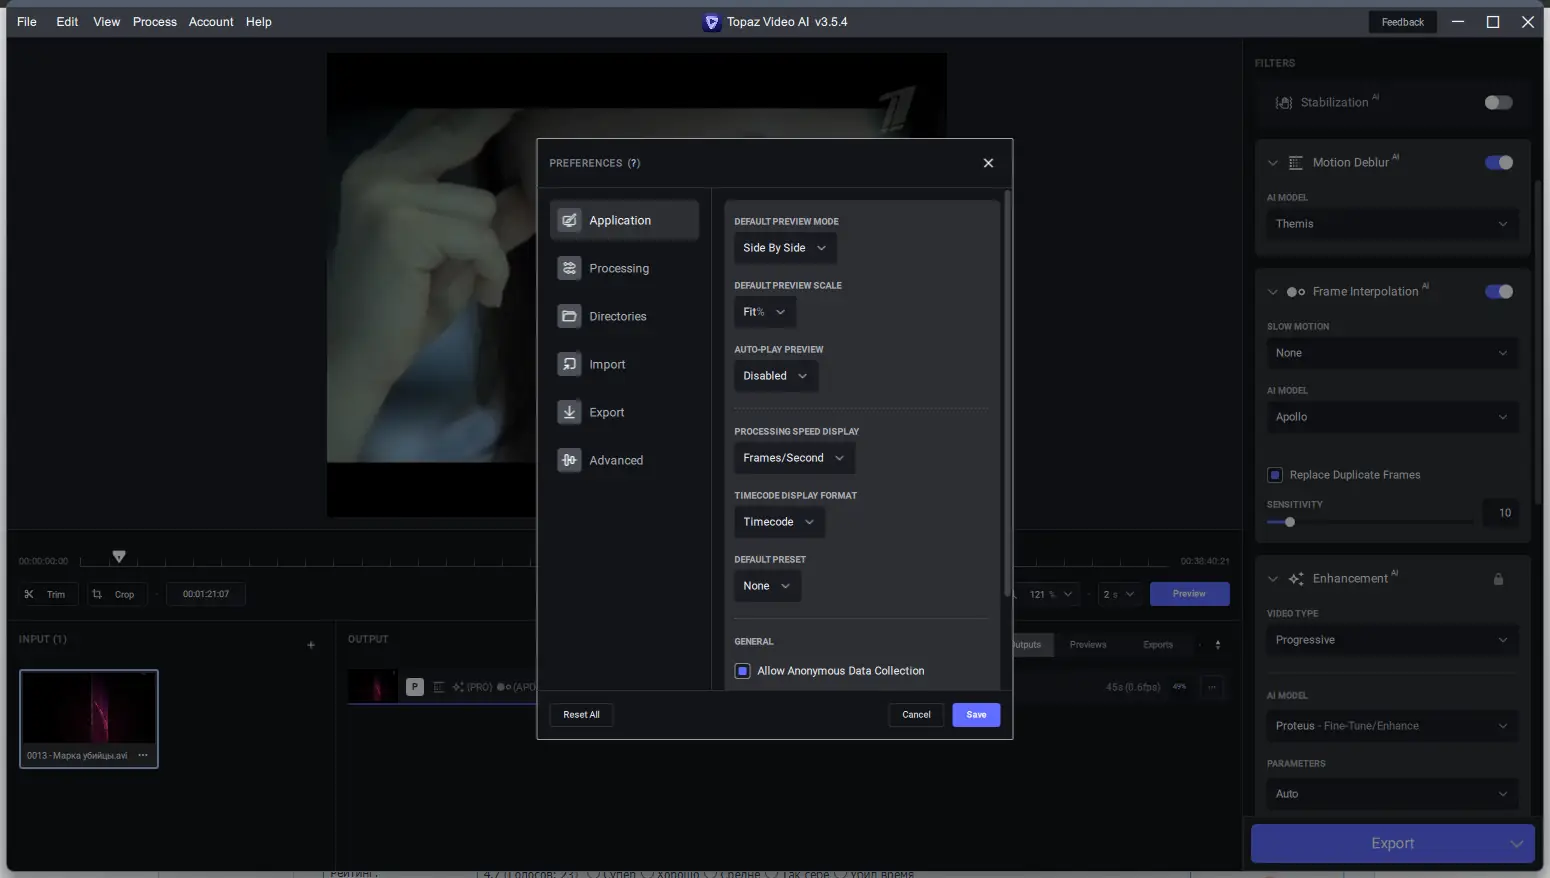Open the Process menu

pyautogui.click(x=155, y=21)
